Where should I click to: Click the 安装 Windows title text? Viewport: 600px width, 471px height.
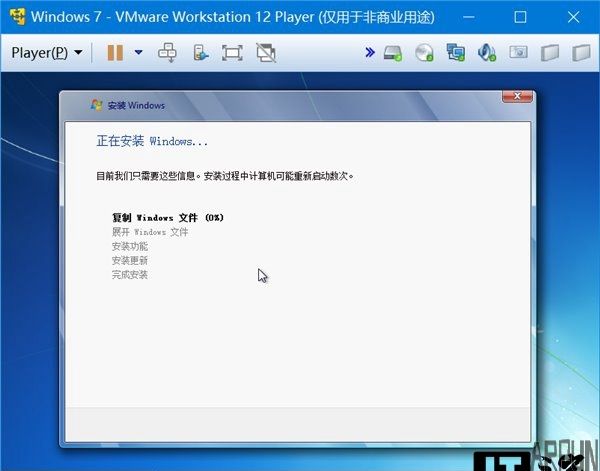pos(136,105)
